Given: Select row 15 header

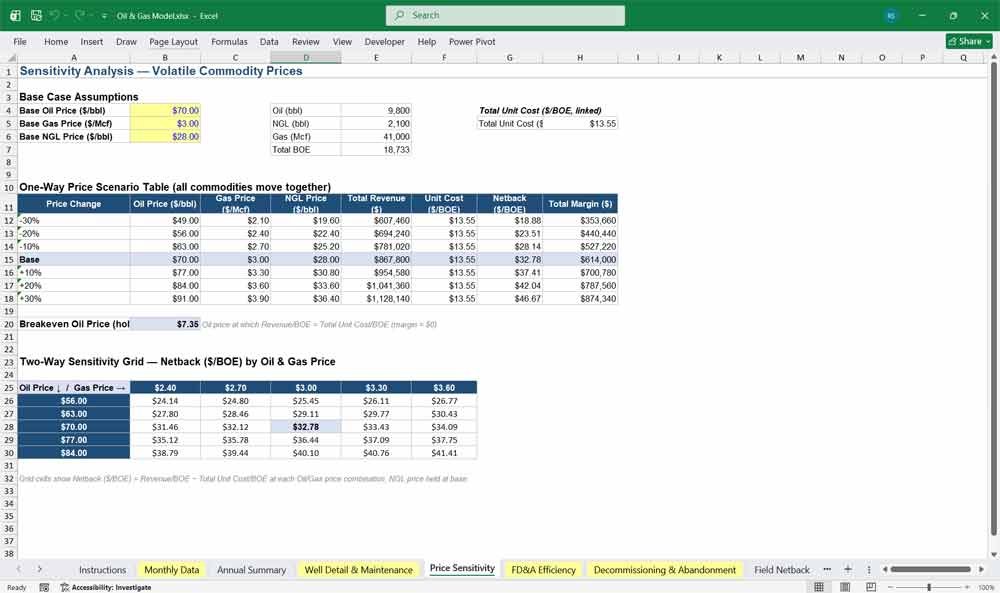Looking at the screenshot, I should click(8, 260).
